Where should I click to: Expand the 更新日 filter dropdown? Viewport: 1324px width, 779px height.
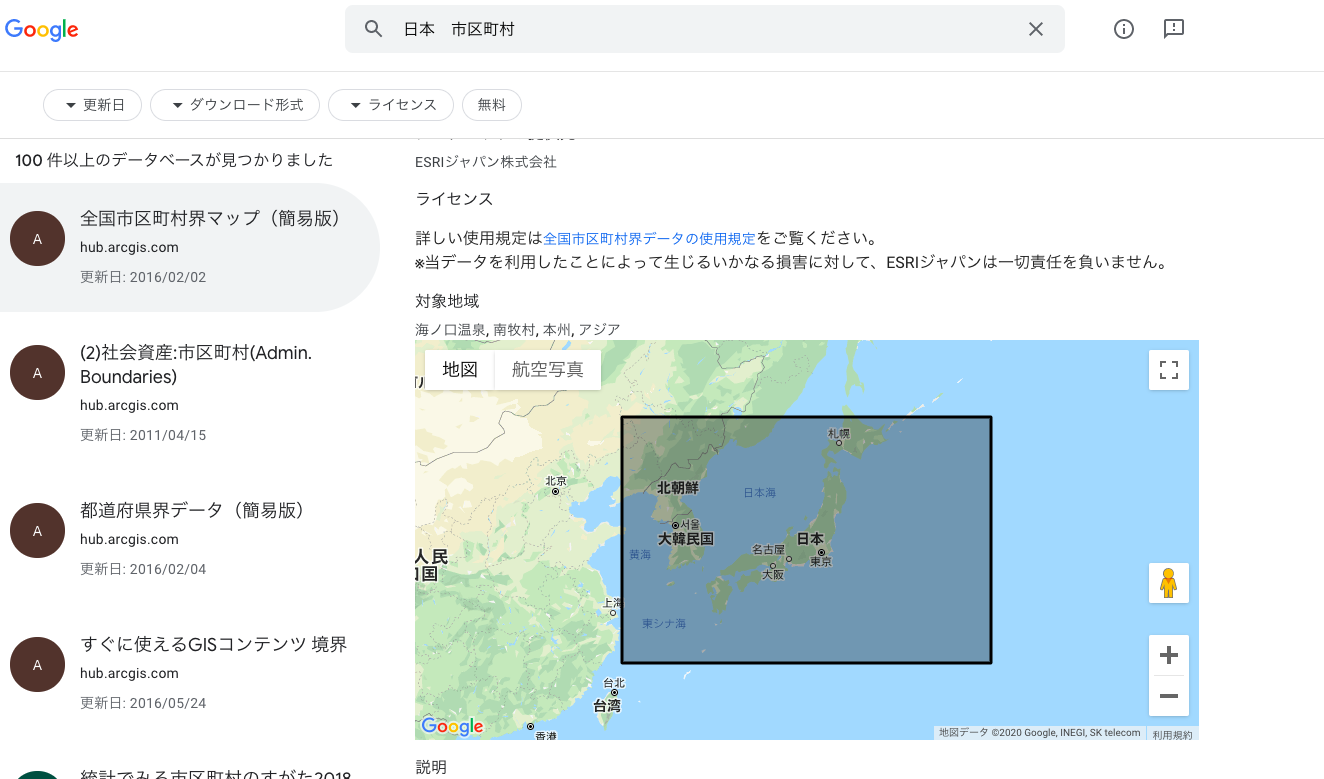click(92, 105)
